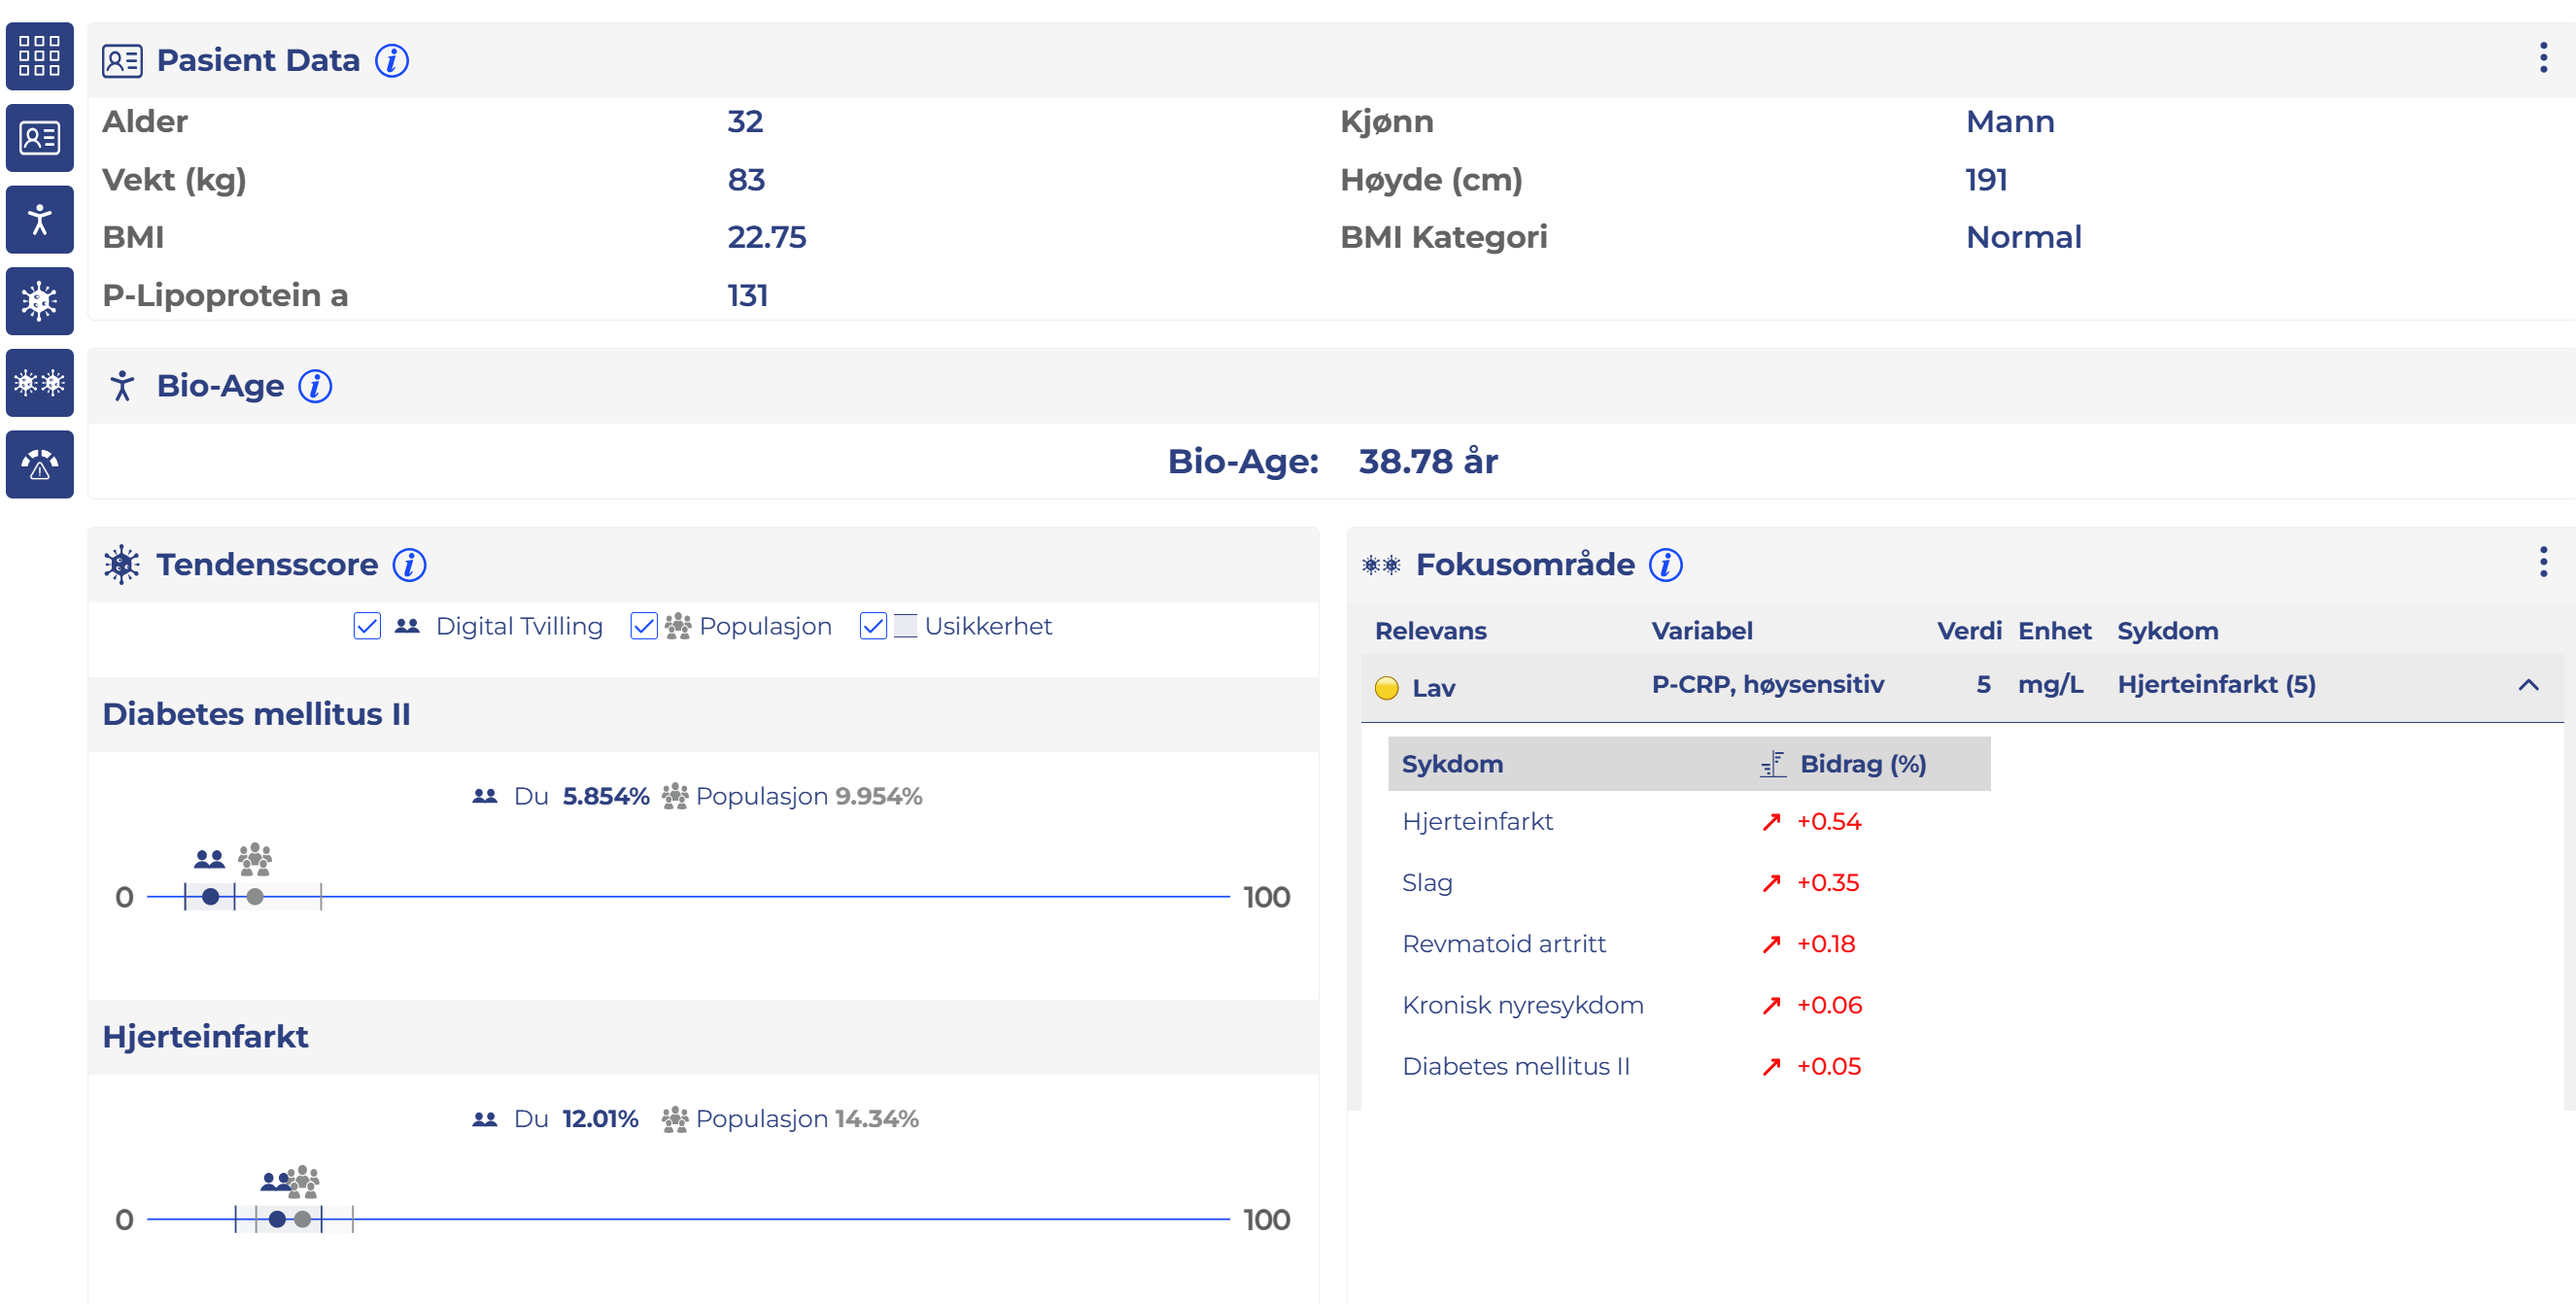Open the Bio-Age section via sidebar person icon
The height and width of the screenshot is (1304, 2576).
pyautogui.click(x=39, y=219)
